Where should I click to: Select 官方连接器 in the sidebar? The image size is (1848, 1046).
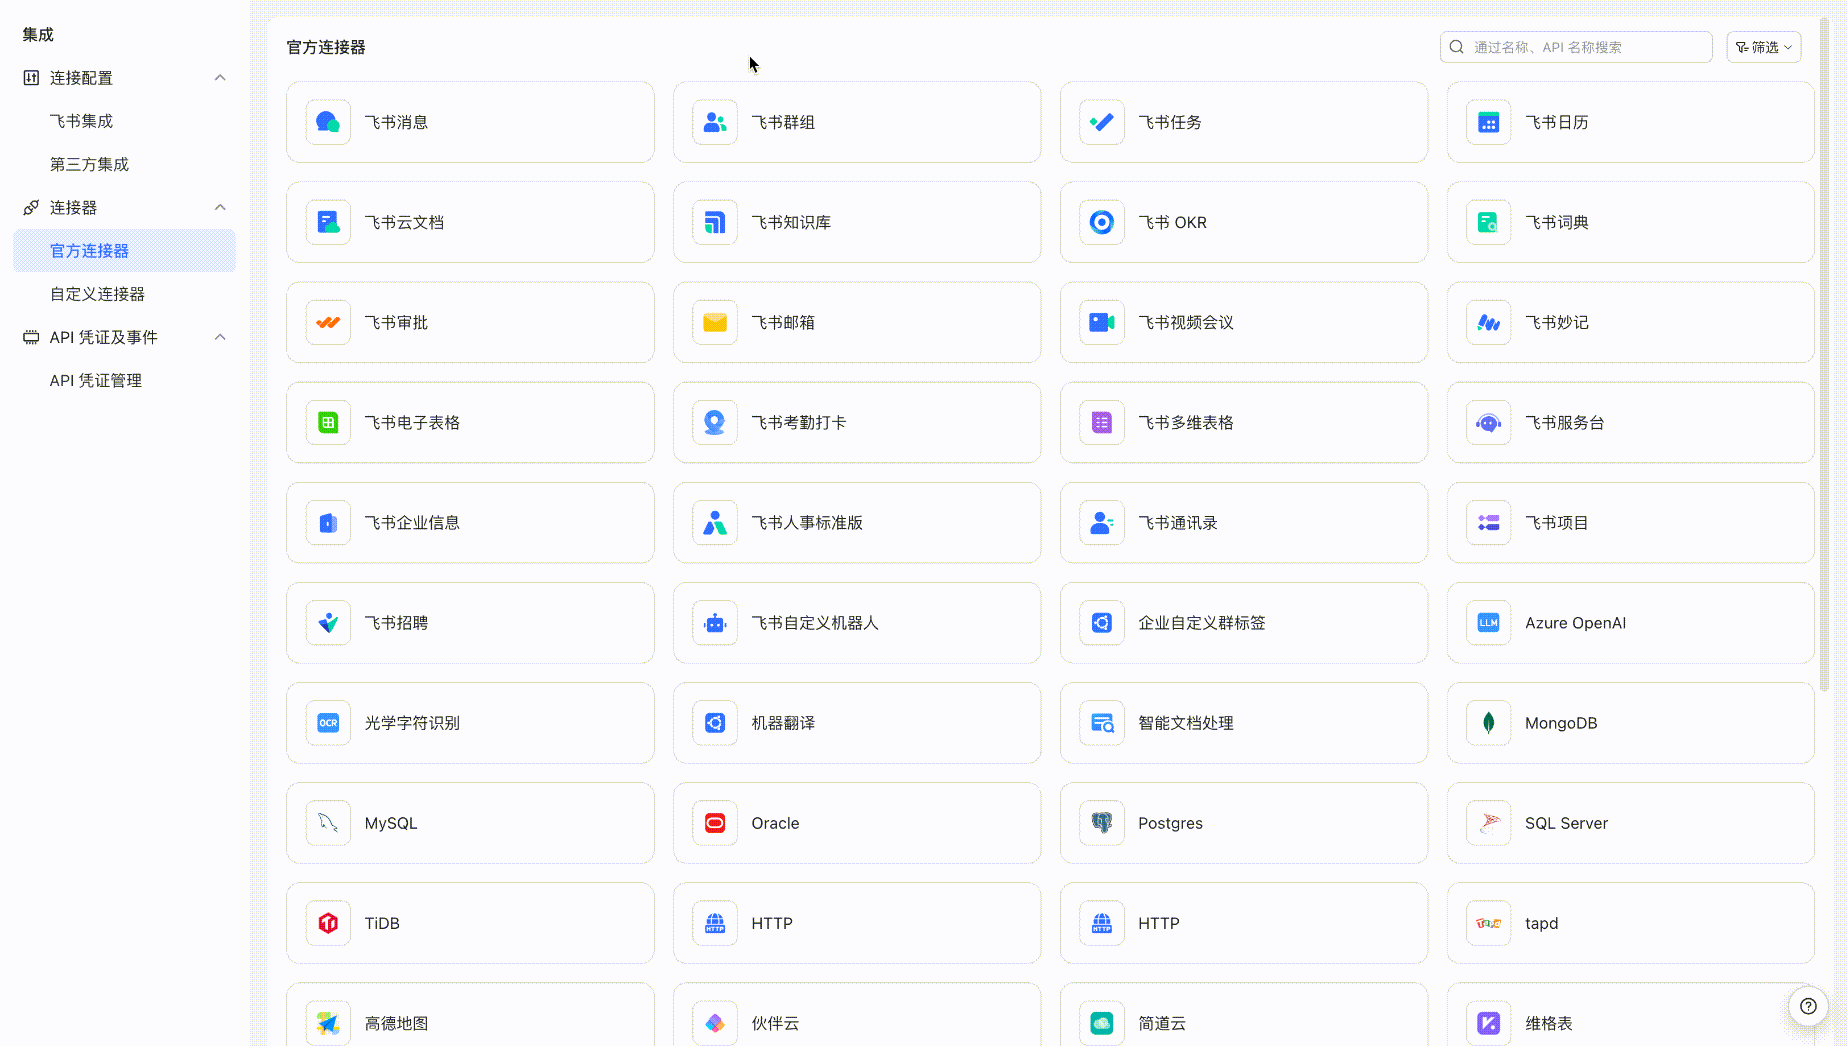pos(125,250)
